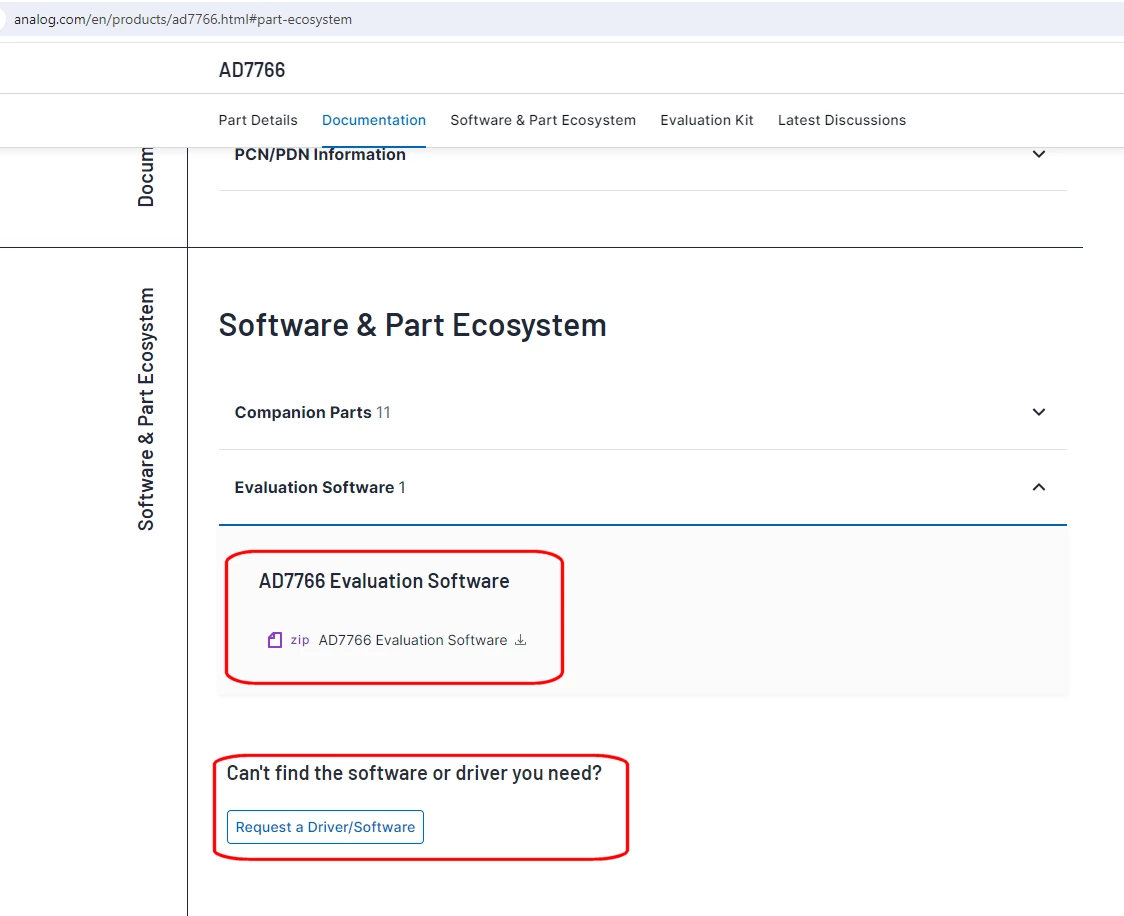Click the Software & Part Ecosystem page heading
Viewport: 1124px width, 916px height.
point(412,325)
